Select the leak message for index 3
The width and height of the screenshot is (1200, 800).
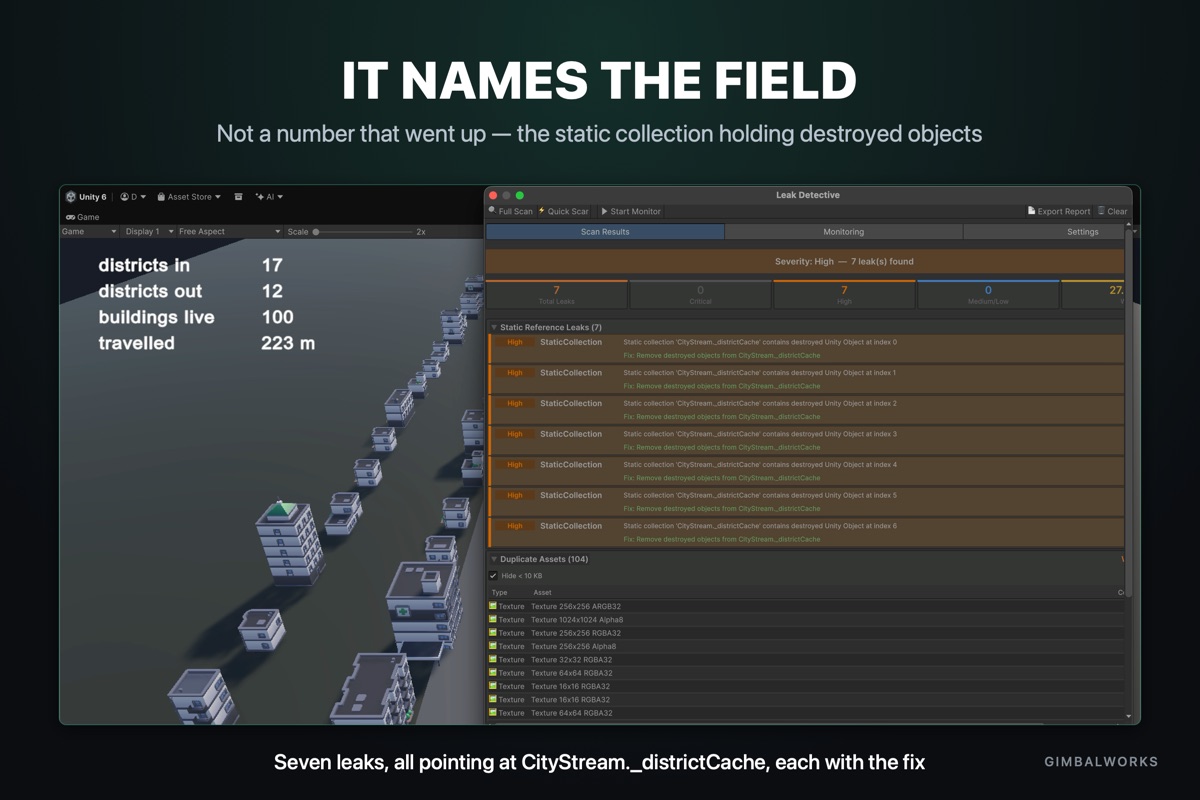(x=760, y=434)
